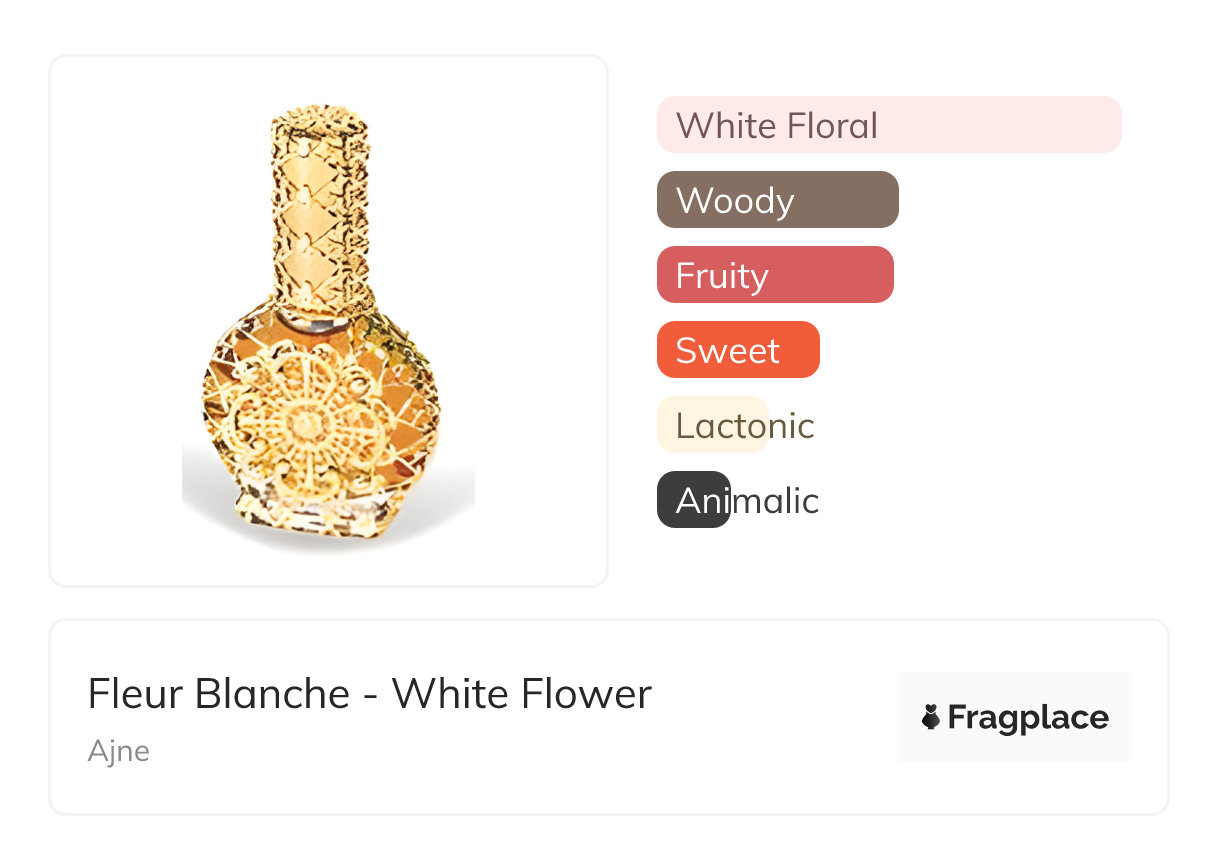Open the Ajne brand name link
The width and height of the screenshot is (1218, 864).
pos(118,751)
